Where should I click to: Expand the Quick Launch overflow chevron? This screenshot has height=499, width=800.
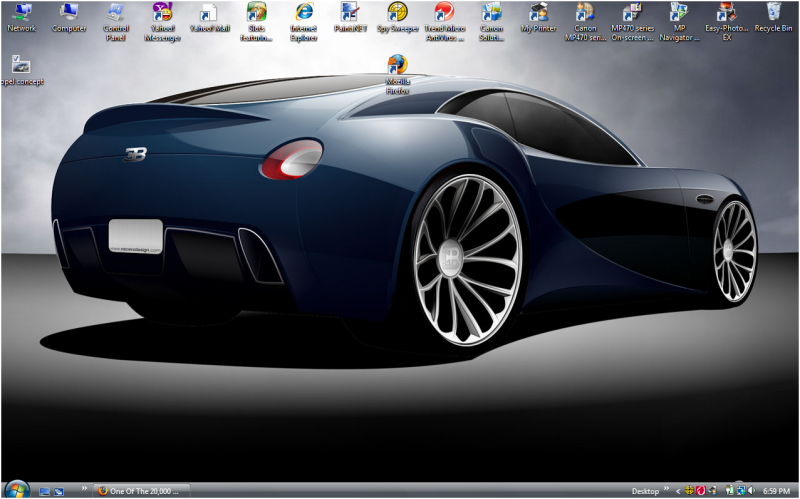tap(85, 490)
